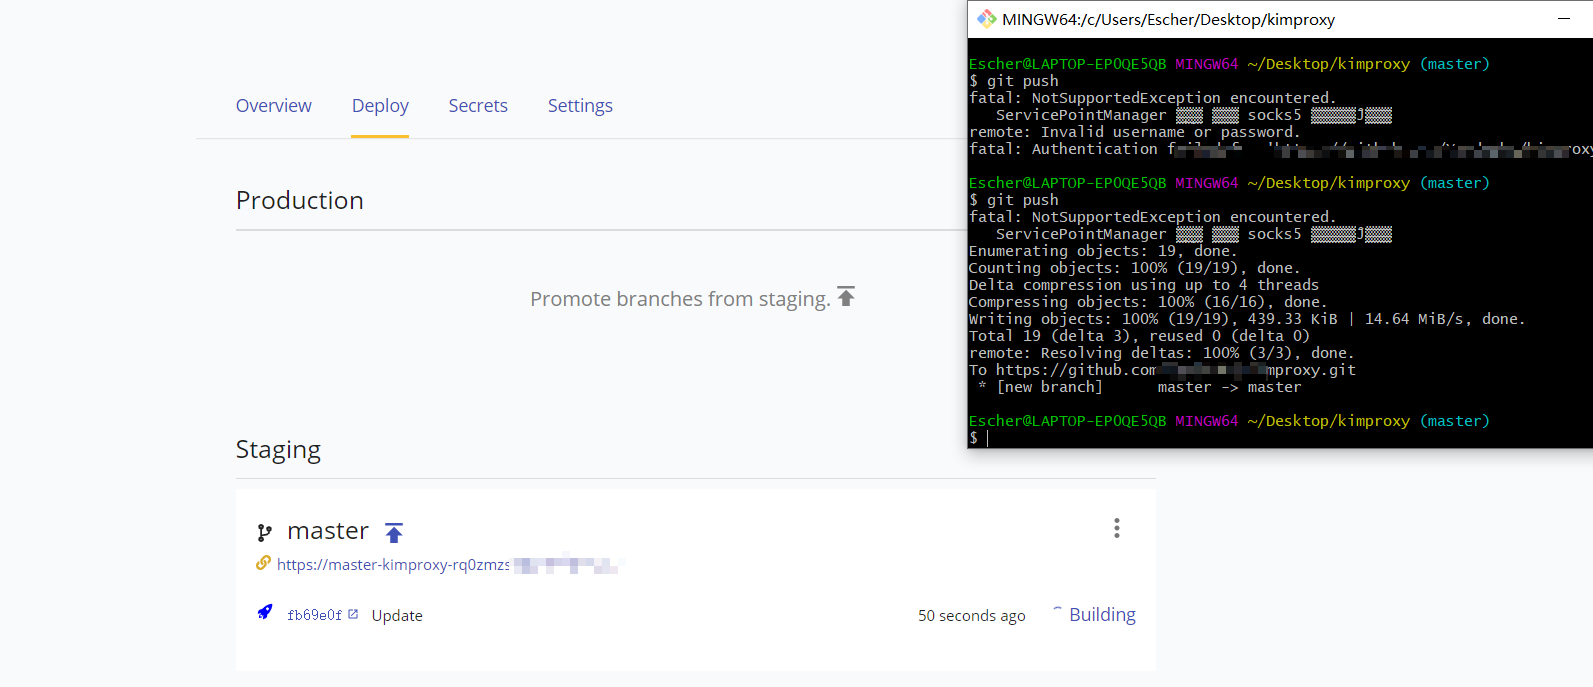Click the 'Update' commit message
This screenshot has height=687, width=1593.
(x=397, y=615)
